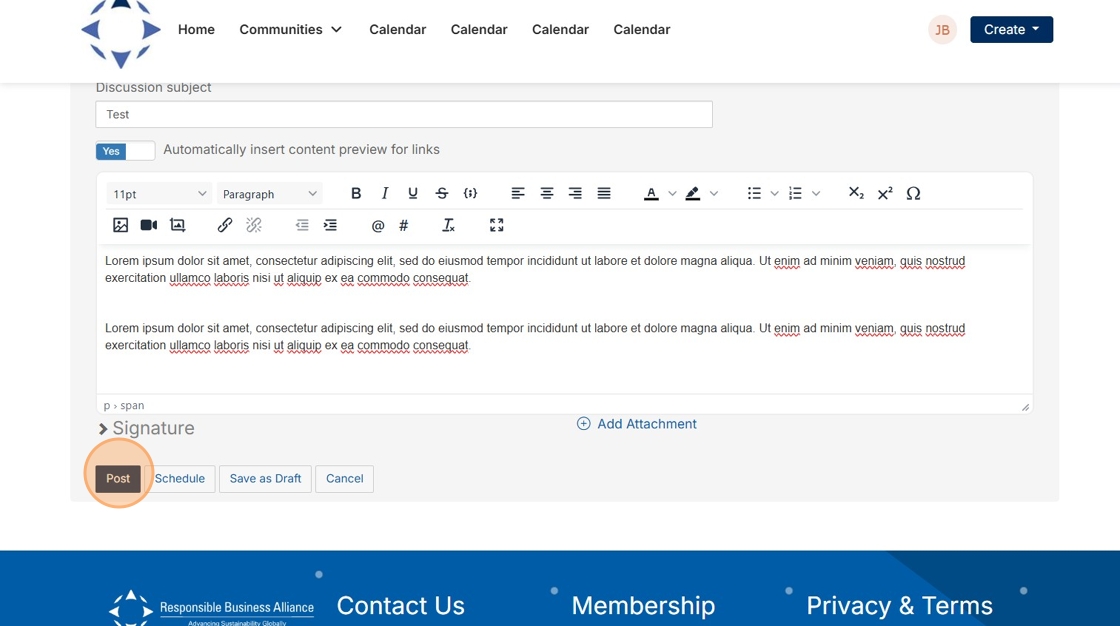
Task: Open the Contact Us footer link
Action: (x=401, y=606)
